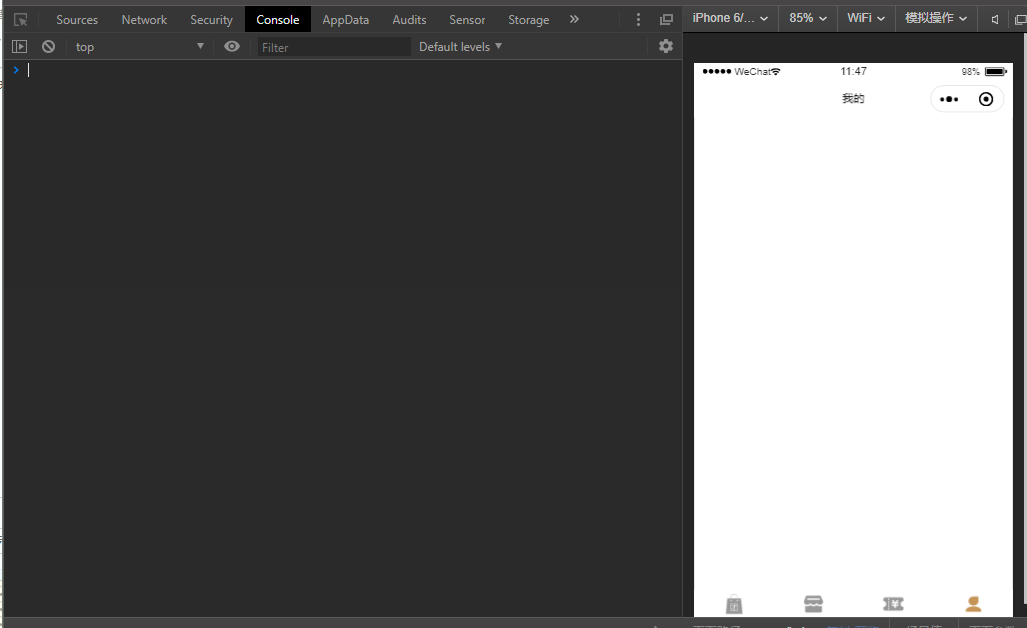The height and width of the screenshot is (628, 1027).
Task: Clear the console output
Action: (48, 46)
